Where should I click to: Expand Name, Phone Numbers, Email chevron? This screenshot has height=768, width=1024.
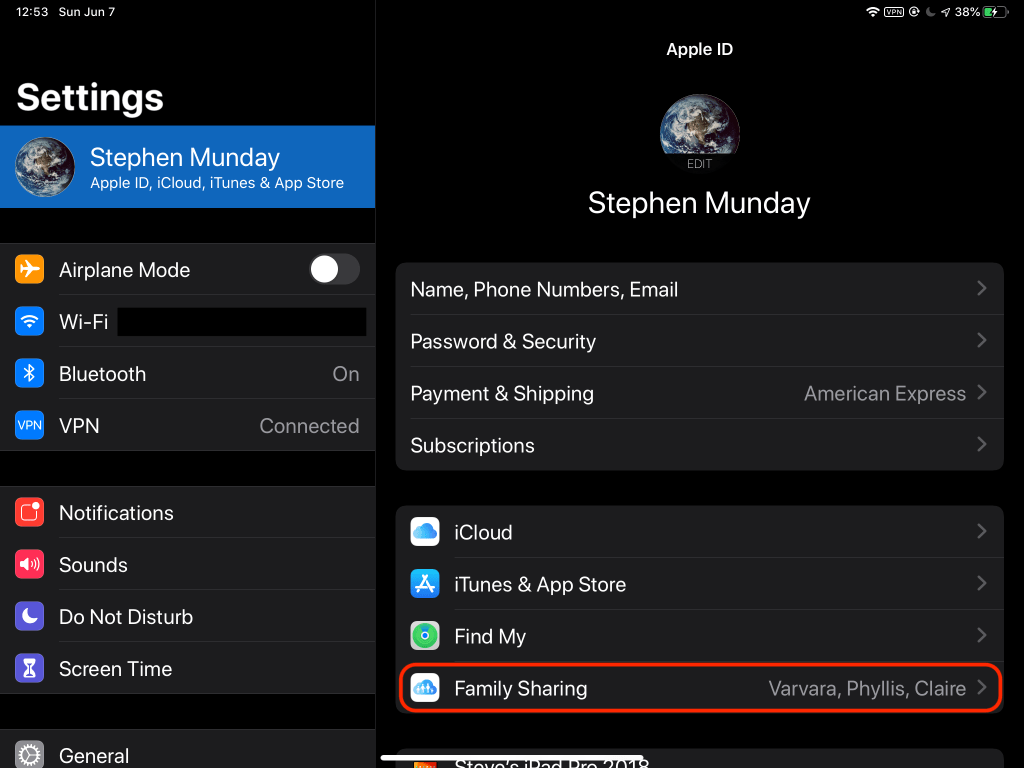981,289
